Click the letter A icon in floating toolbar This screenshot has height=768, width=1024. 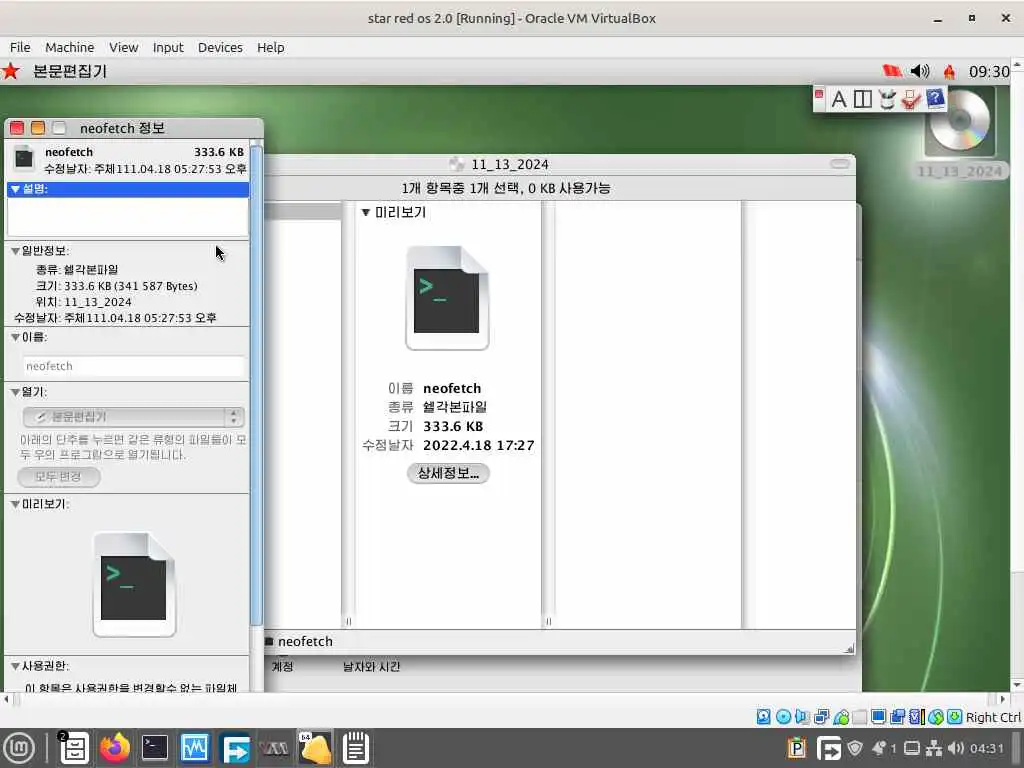839,99
